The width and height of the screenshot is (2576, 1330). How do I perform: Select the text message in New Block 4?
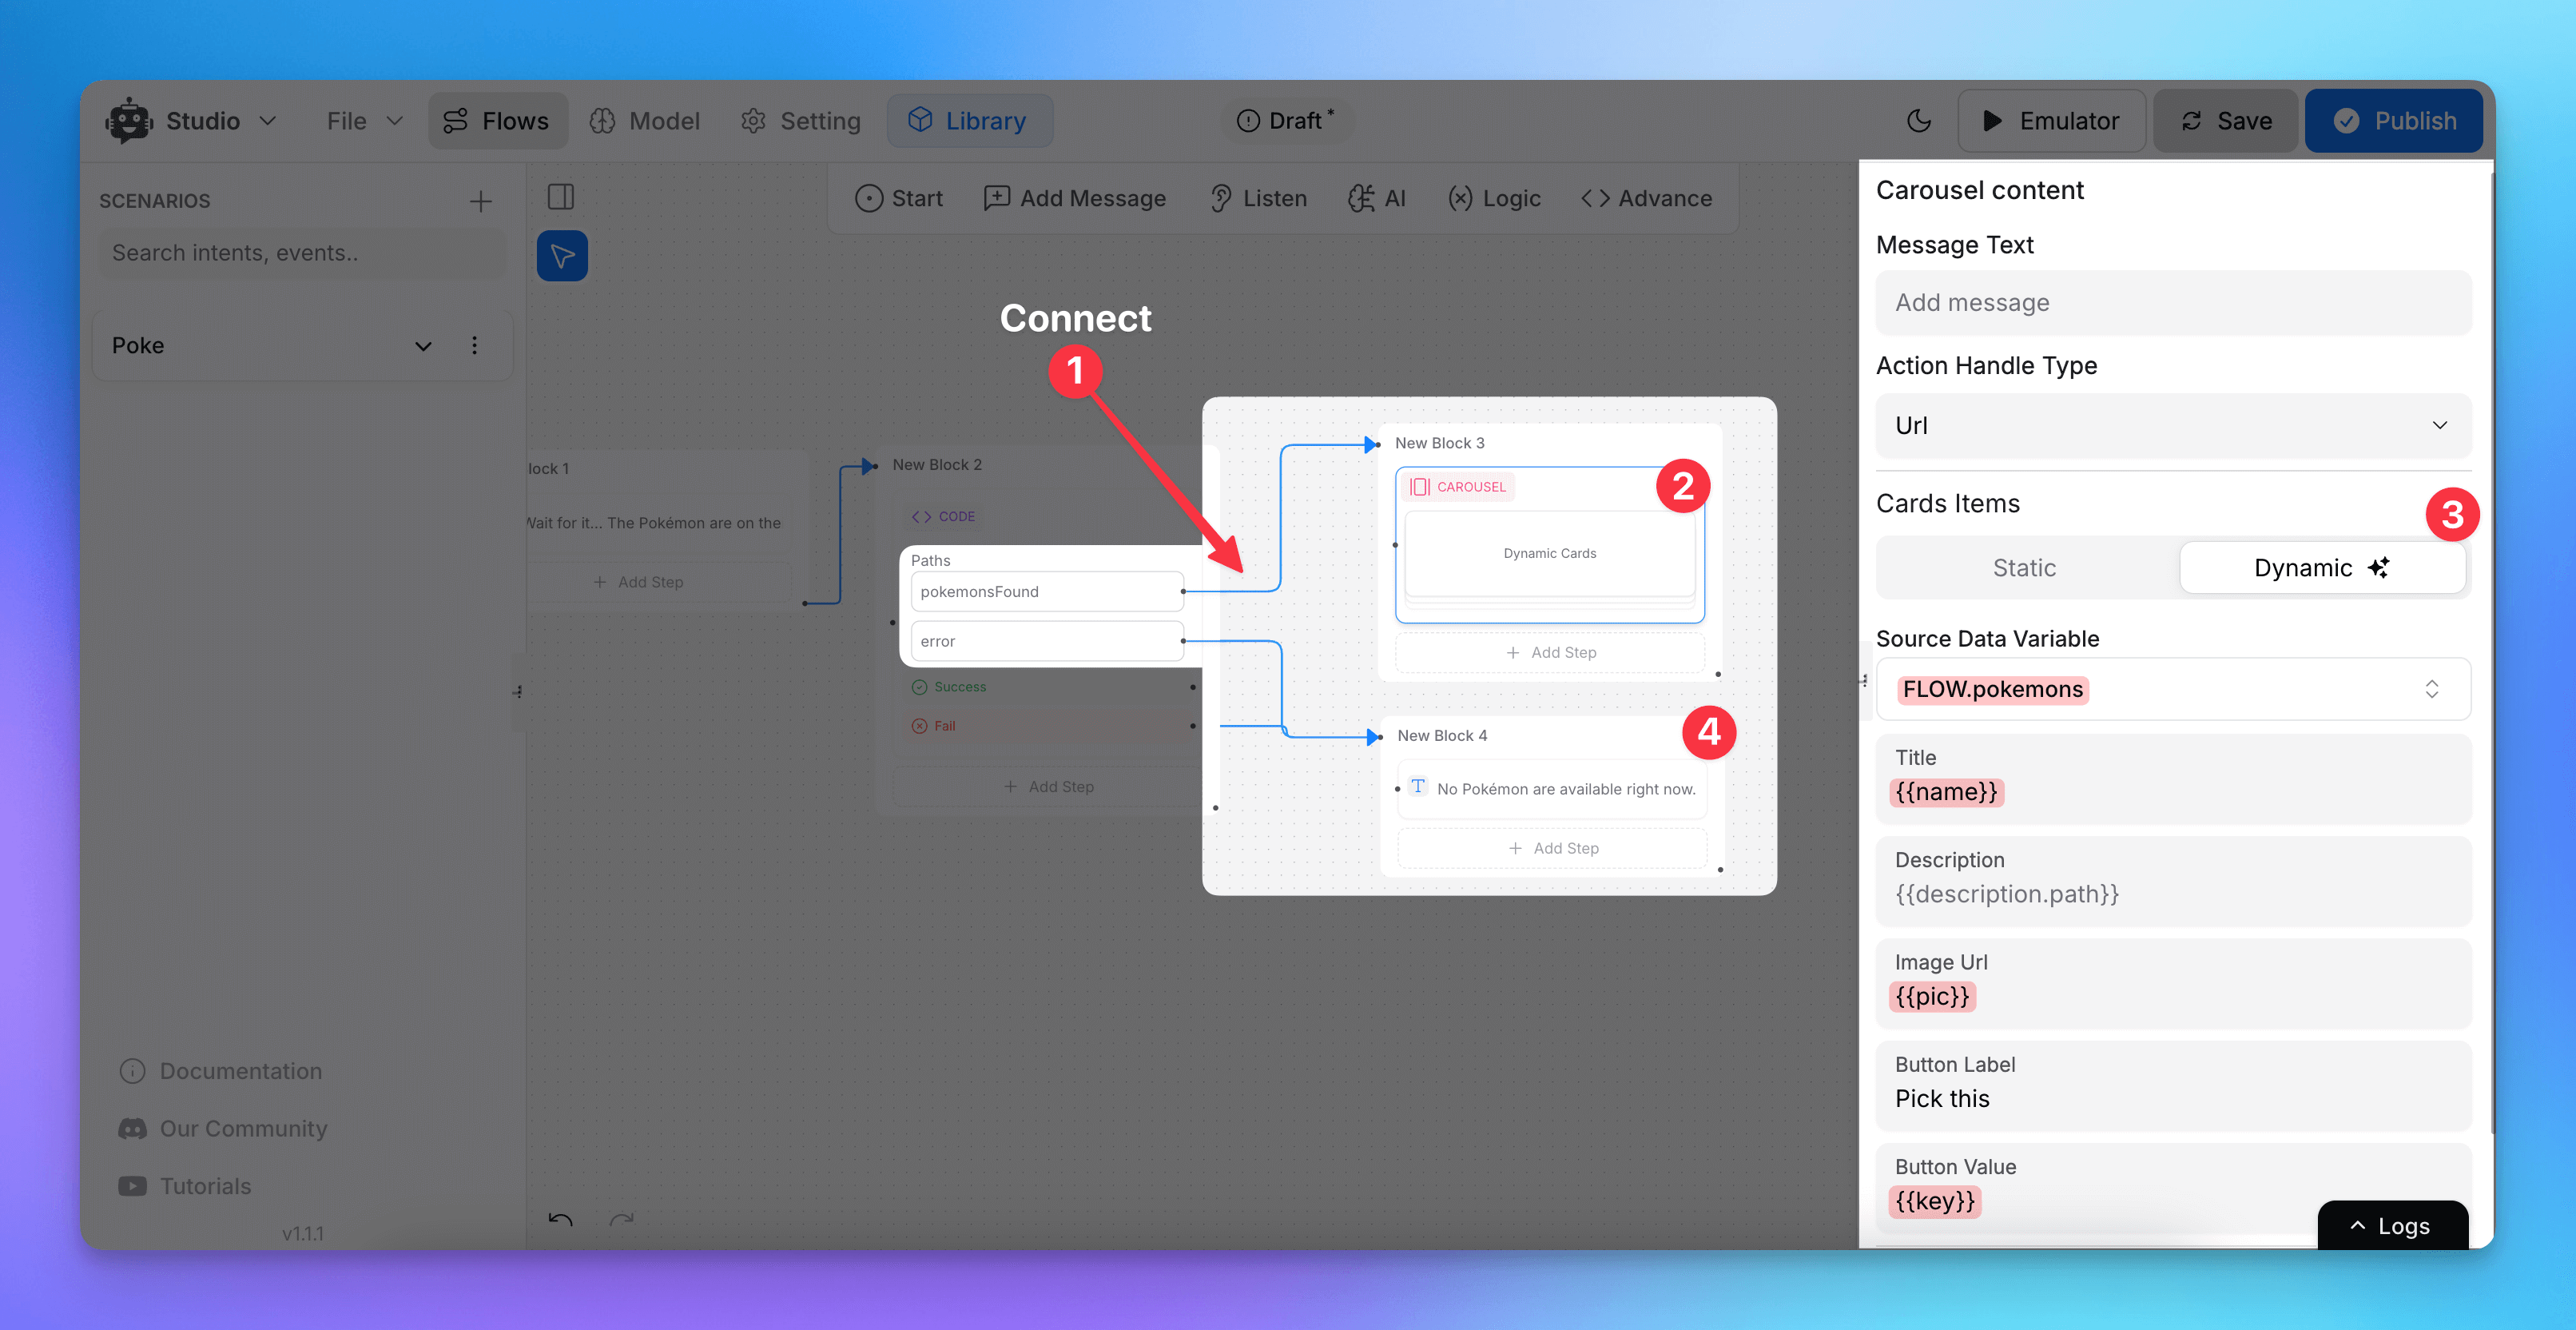tap(1553, 789)
